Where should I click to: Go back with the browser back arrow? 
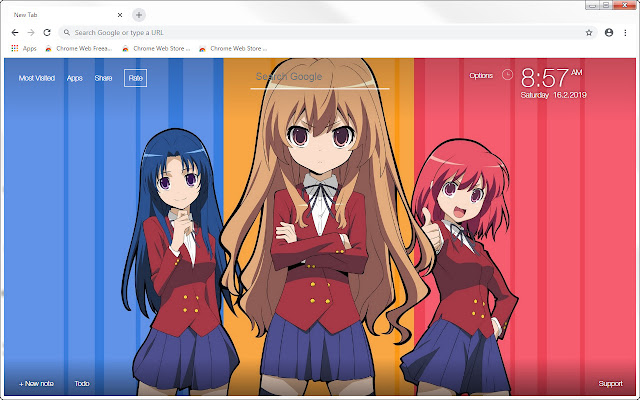(15, 32)
